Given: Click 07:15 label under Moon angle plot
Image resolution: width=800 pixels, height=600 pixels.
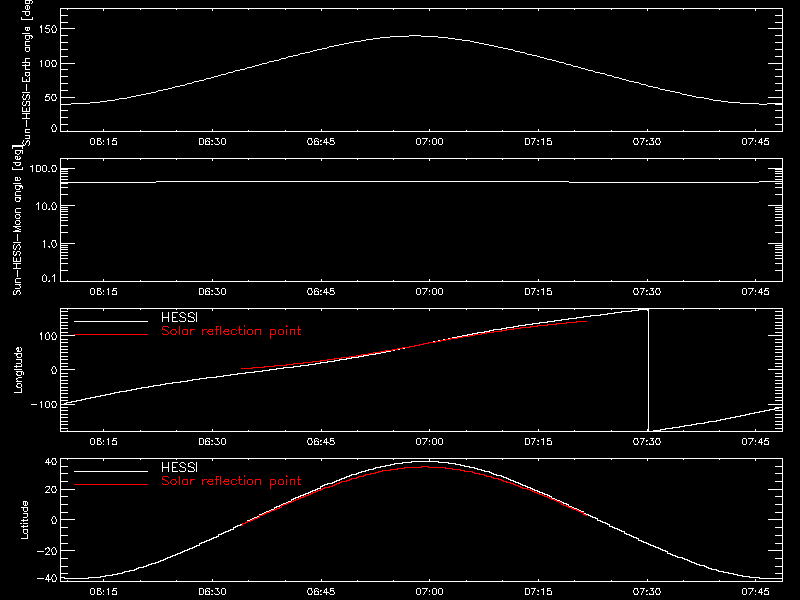Looking at the screenshot, I should point(538,292).
